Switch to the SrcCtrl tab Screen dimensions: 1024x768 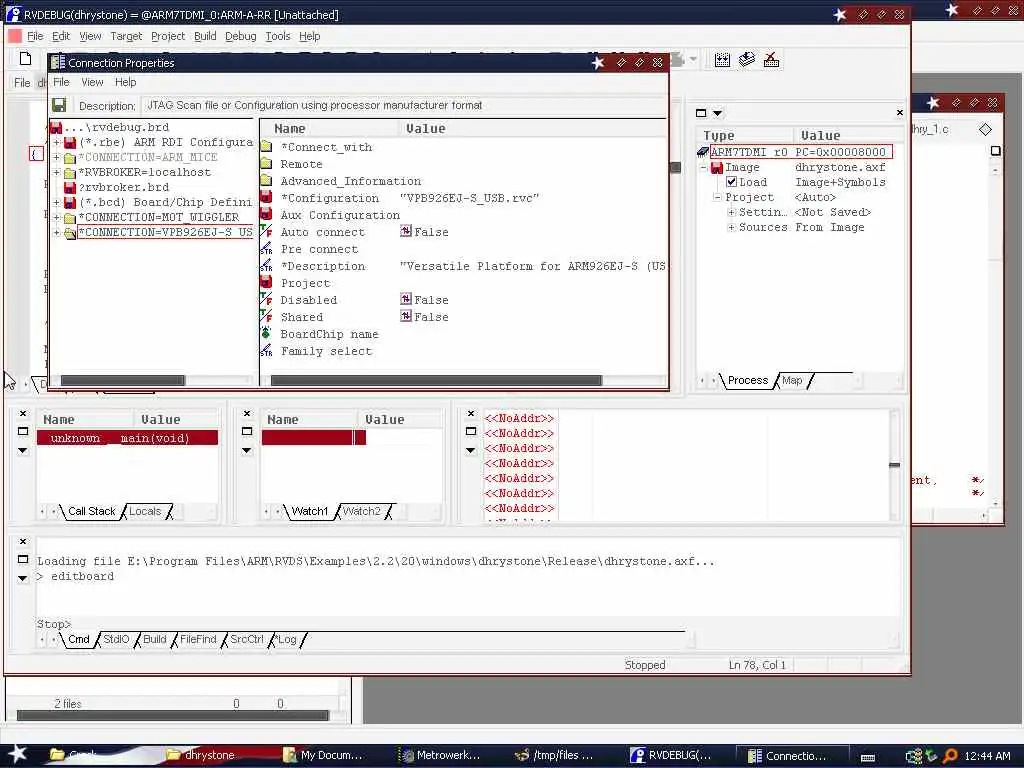point(247,639)
